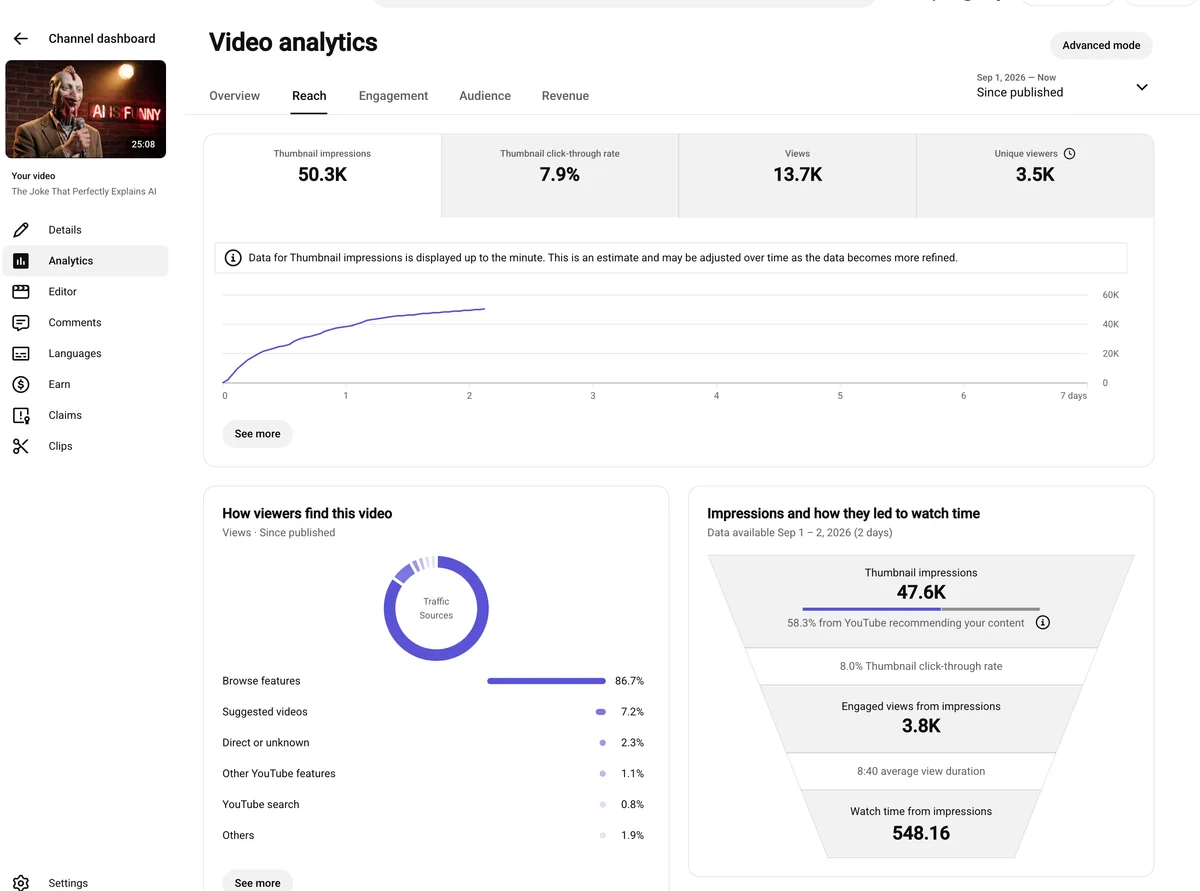The height and width of the screenshot is (891, 1200).
Task: Click the clock icon next to Unique viewers
Action: [x=1069, y=154]
